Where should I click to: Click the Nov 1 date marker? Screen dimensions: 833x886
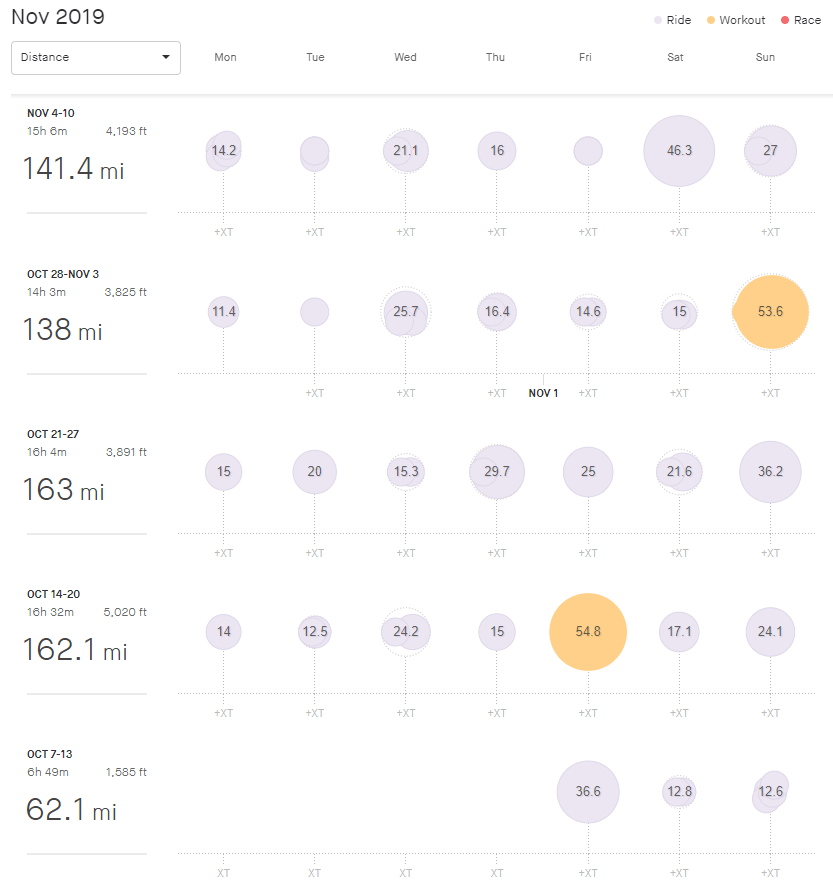543,393
